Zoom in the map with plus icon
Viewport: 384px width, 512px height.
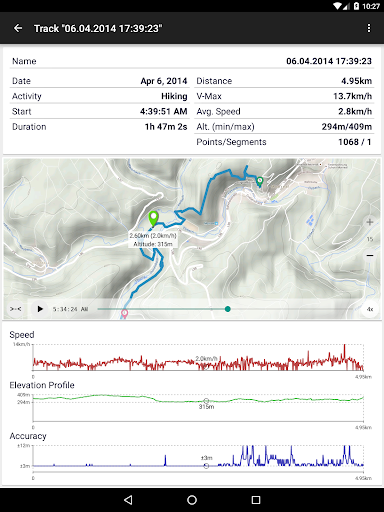(x=370, y=222)
